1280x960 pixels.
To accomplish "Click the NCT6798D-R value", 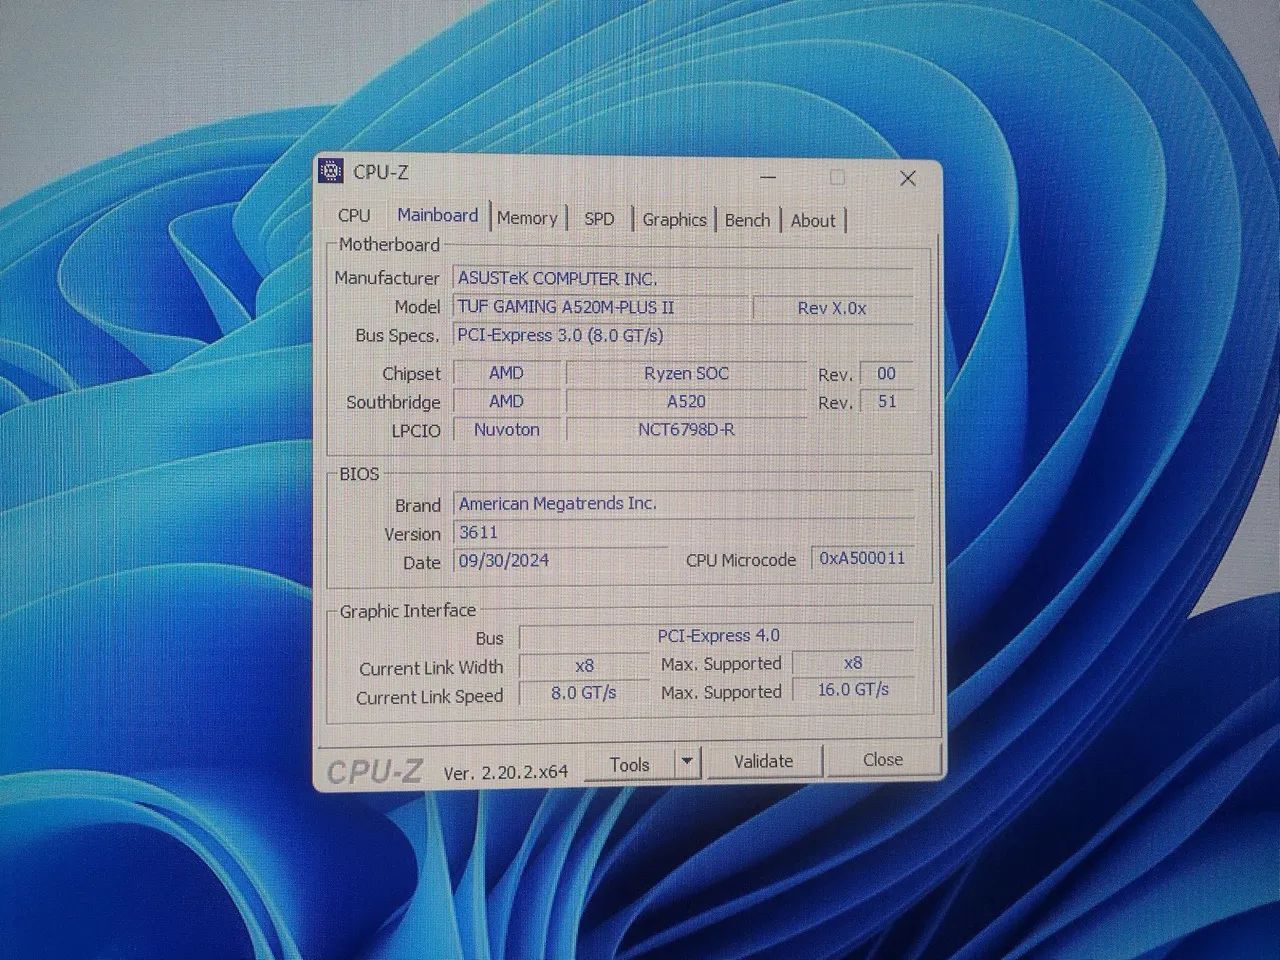I will (x=686, y=430).
